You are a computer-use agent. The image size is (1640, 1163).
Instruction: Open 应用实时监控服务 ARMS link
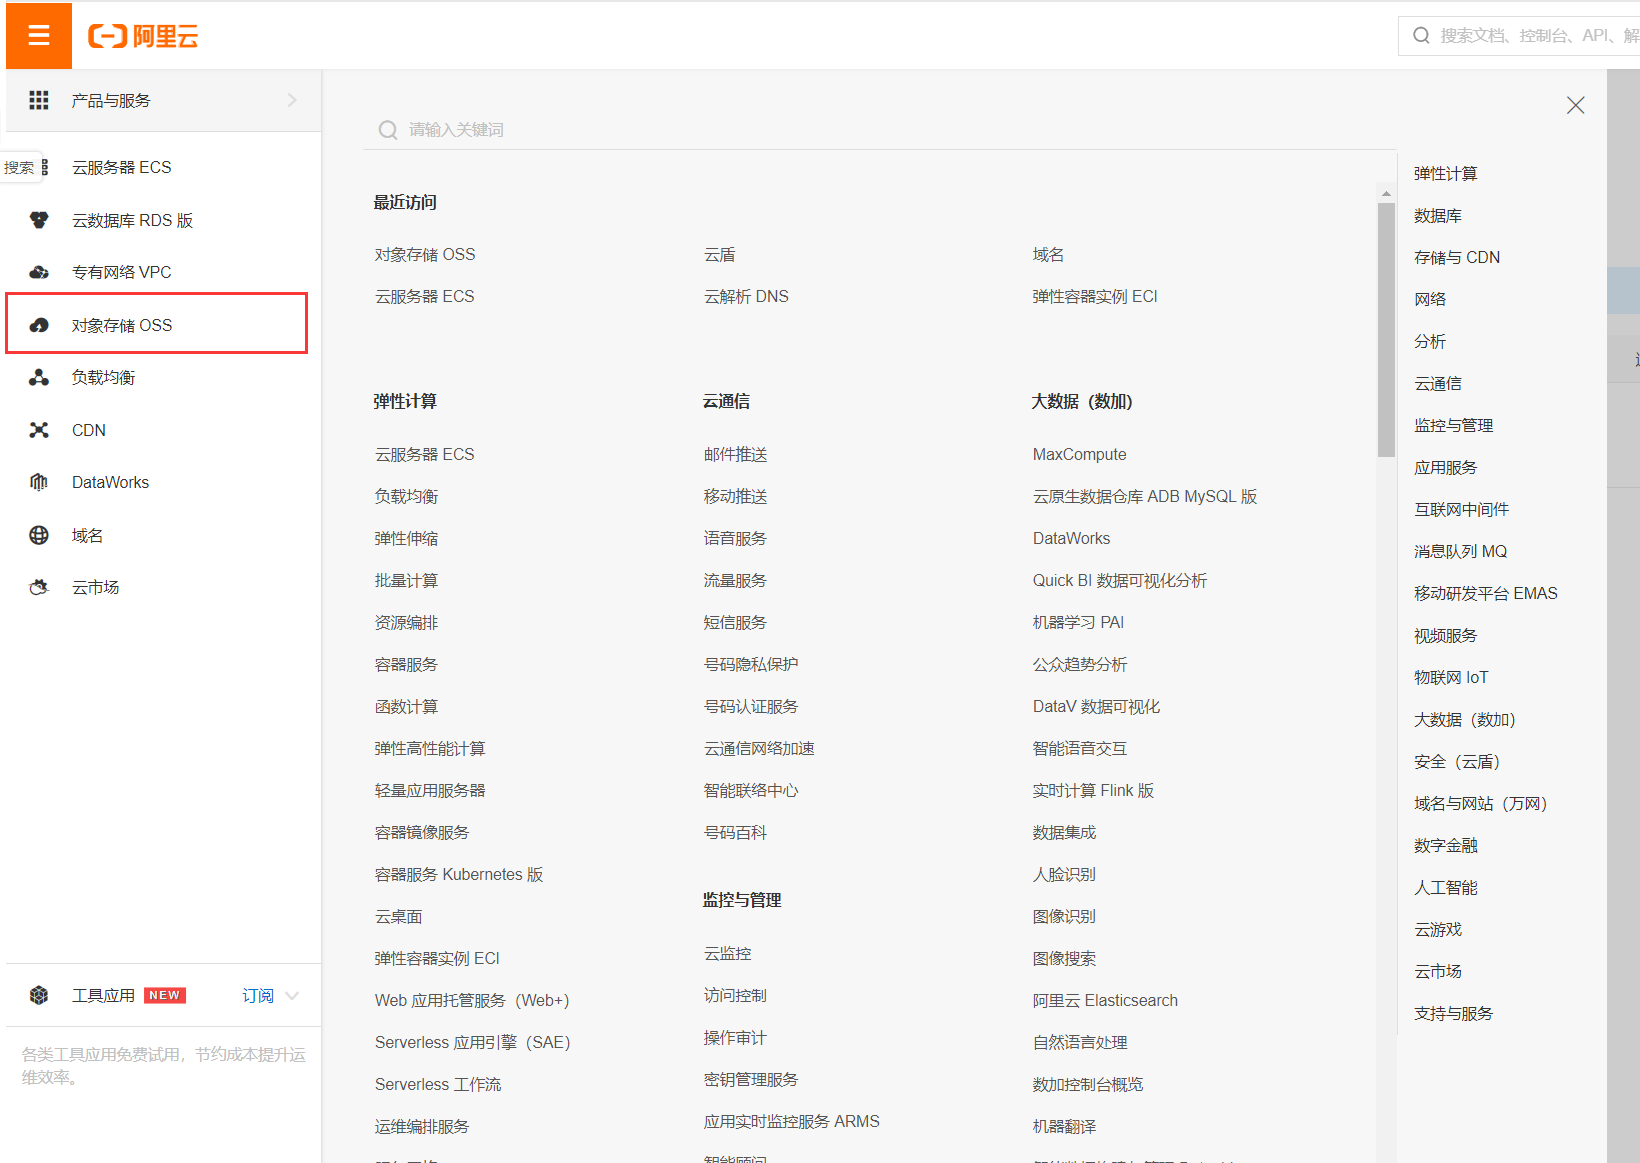coord(791,1121)
